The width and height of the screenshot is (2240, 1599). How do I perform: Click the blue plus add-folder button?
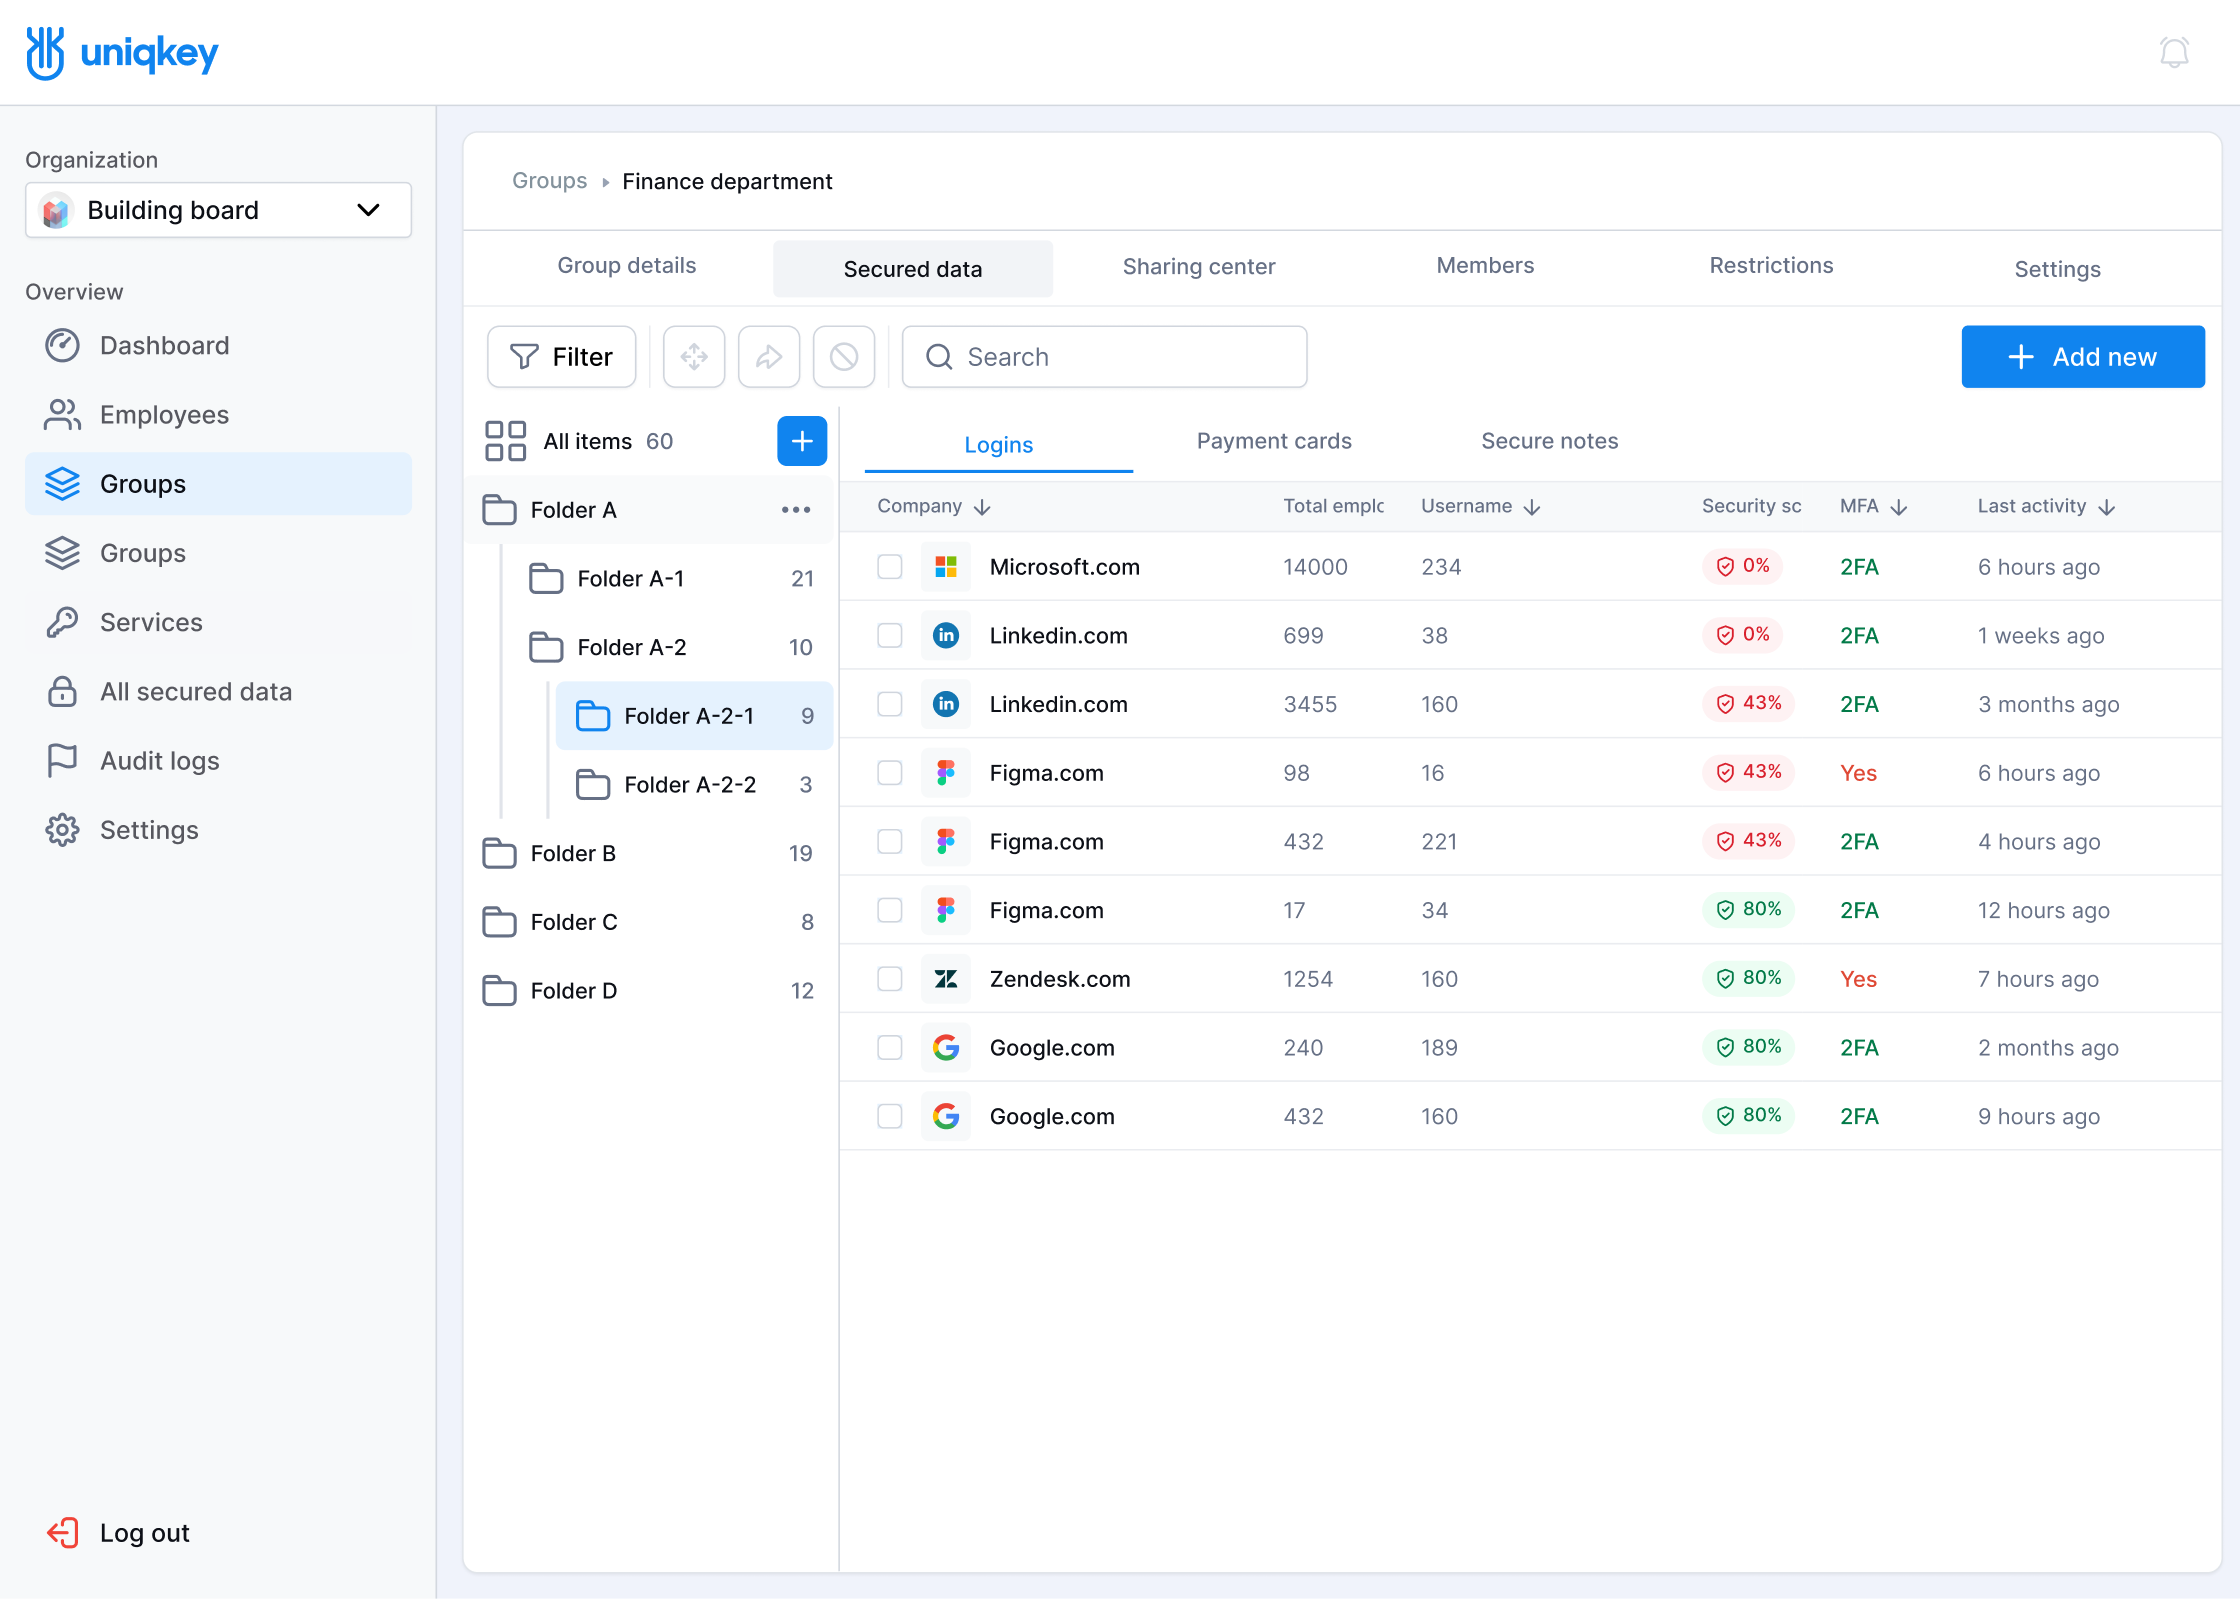click(801, 441)
